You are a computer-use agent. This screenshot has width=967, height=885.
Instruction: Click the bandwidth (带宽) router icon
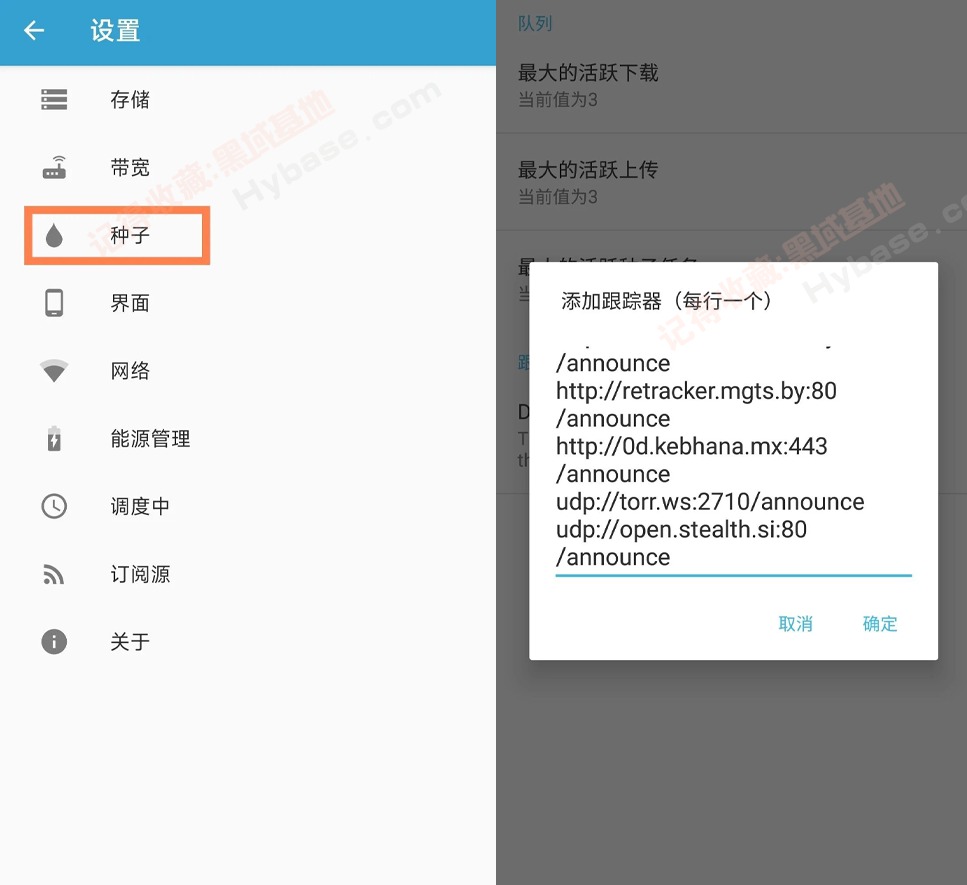coord(54,167)
